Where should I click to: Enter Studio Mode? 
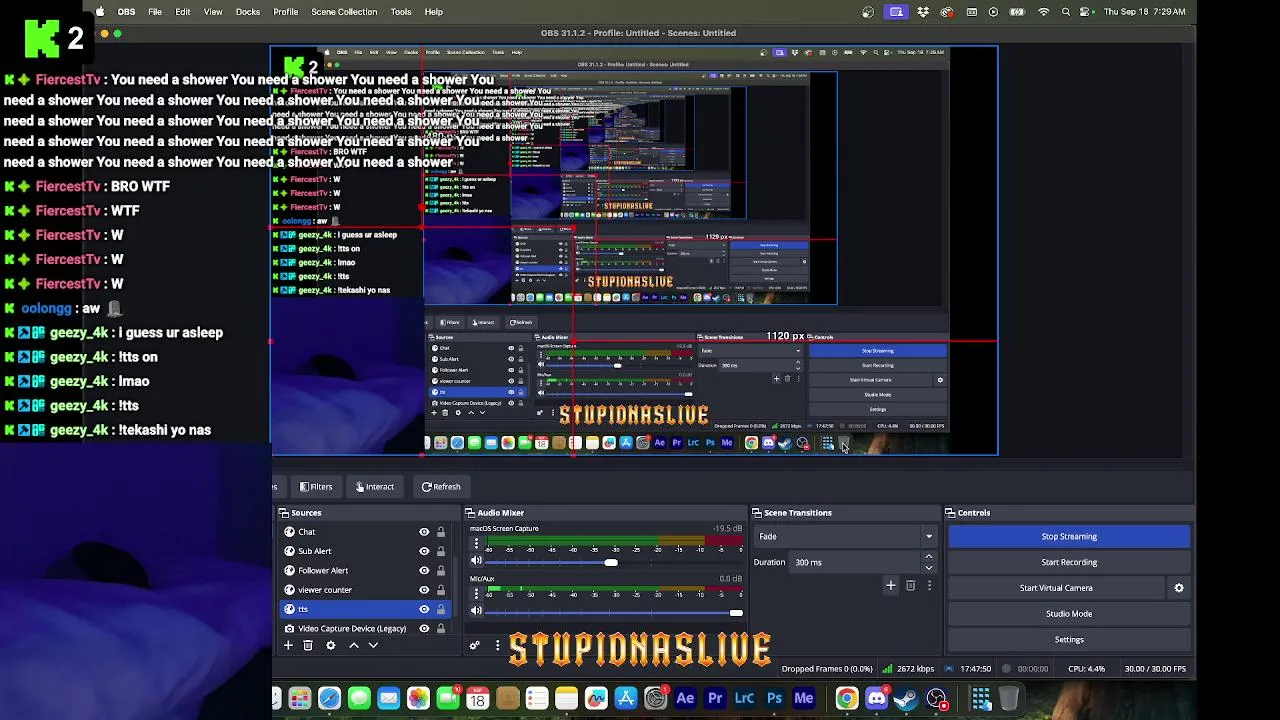[x=1069, y=614]
